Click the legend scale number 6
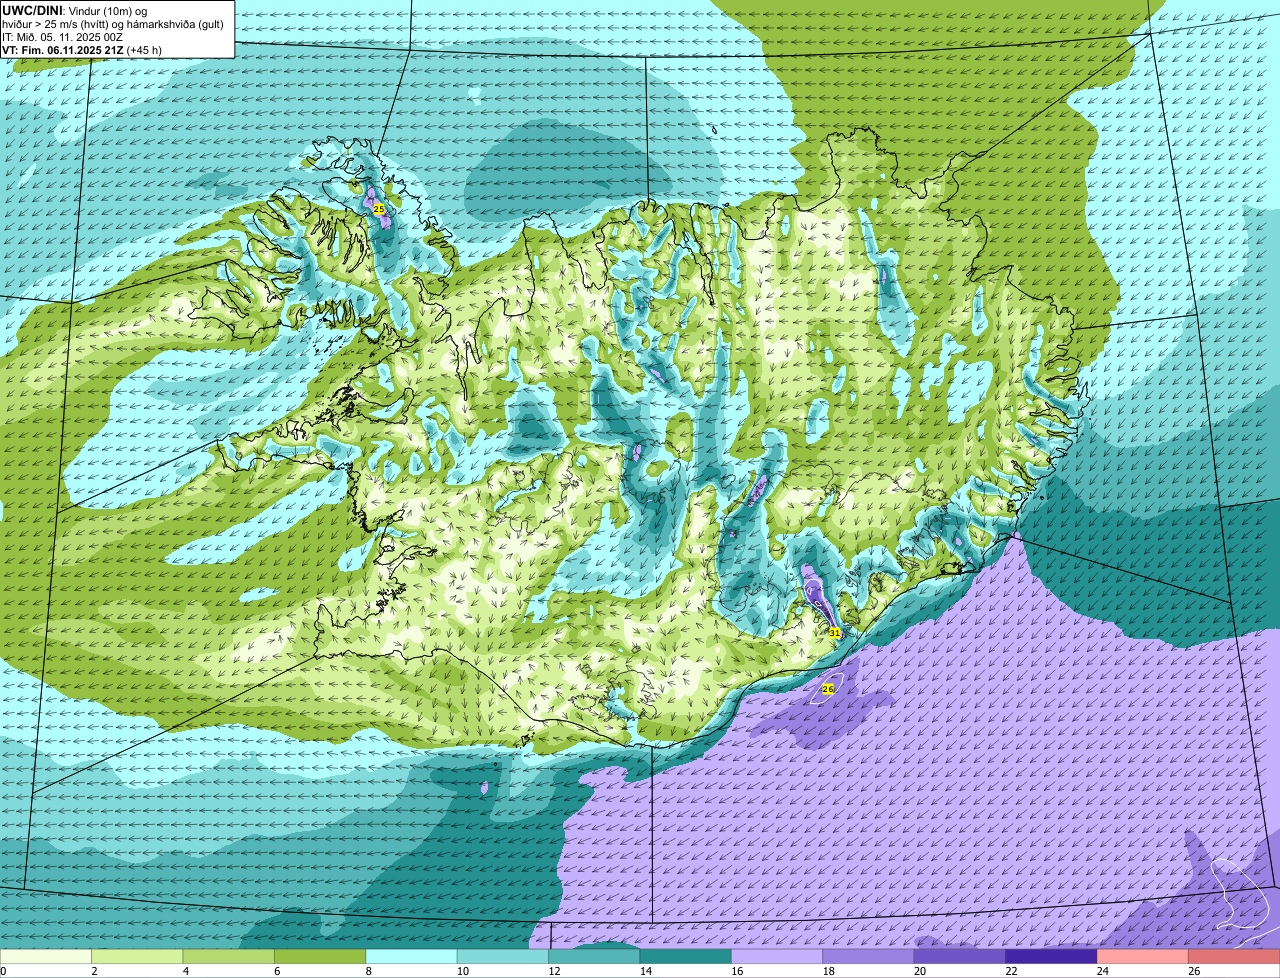The height and width of the screenshot is (978, 1280). point(277,971)
